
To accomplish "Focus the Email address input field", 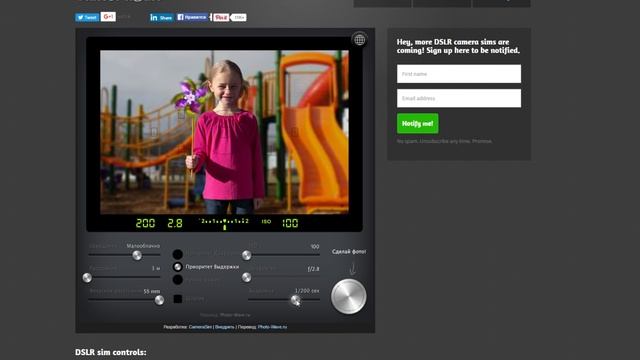I will (x=459, y=98).
